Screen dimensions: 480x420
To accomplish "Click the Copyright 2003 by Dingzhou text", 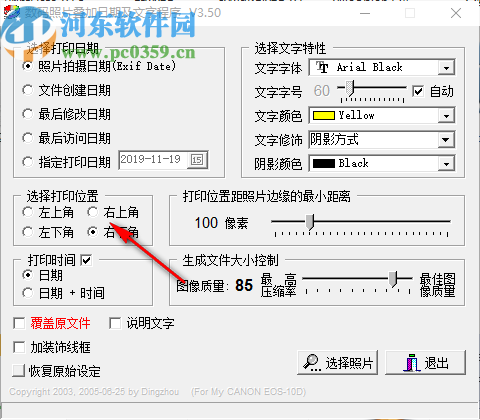I will click(94, 392).
